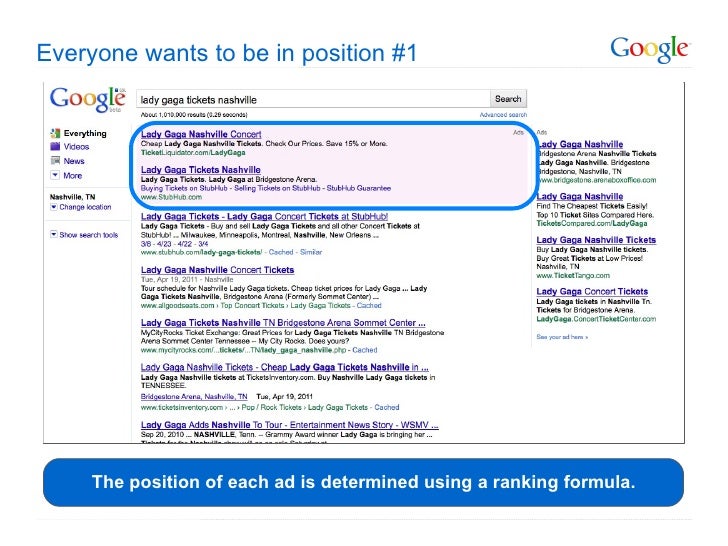Open the More filters label
This screenshot has height=546, width=728.
click(72, 176)
